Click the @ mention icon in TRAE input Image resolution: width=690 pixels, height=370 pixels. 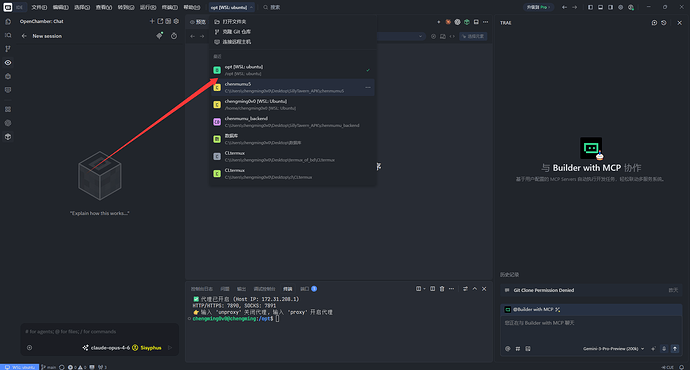coord(508,348)
